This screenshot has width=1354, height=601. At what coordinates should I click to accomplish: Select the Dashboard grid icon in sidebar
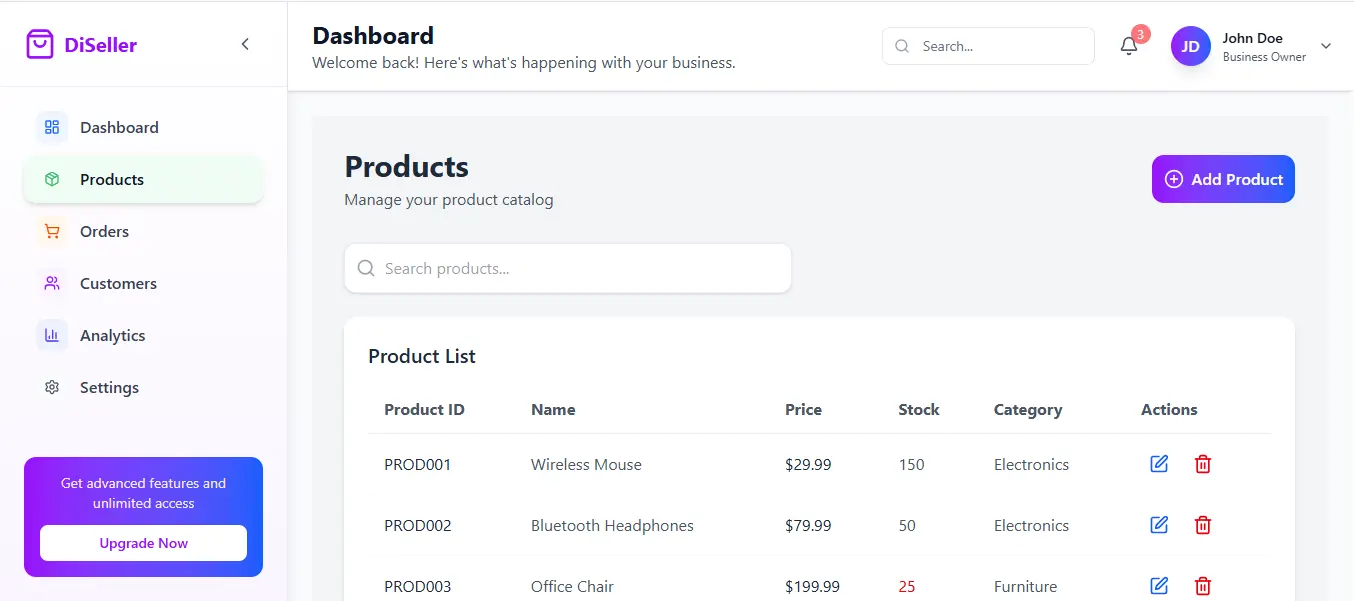tap(51, 127)
